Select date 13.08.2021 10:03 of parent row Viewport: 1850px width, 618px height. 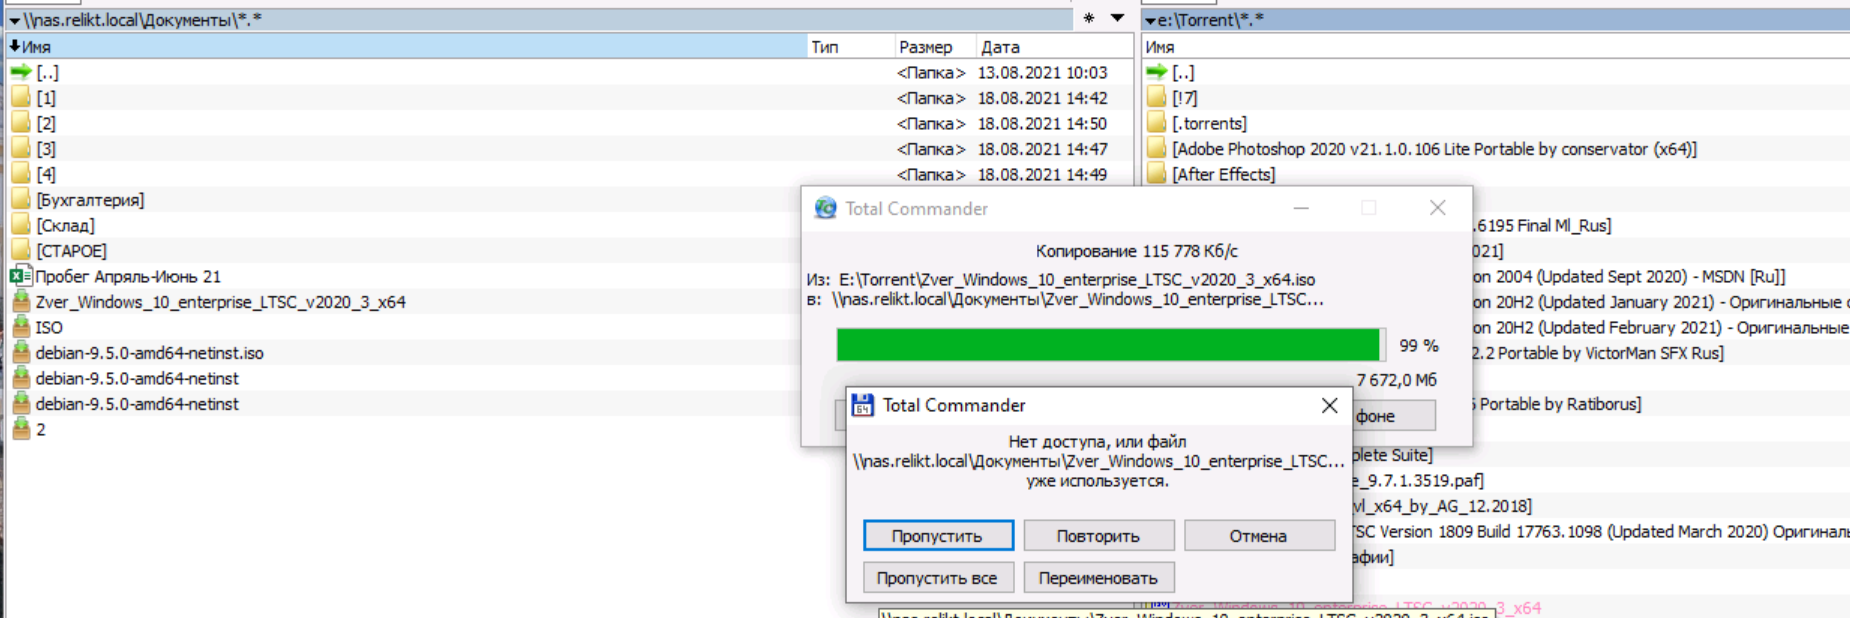coord(1042,72)
